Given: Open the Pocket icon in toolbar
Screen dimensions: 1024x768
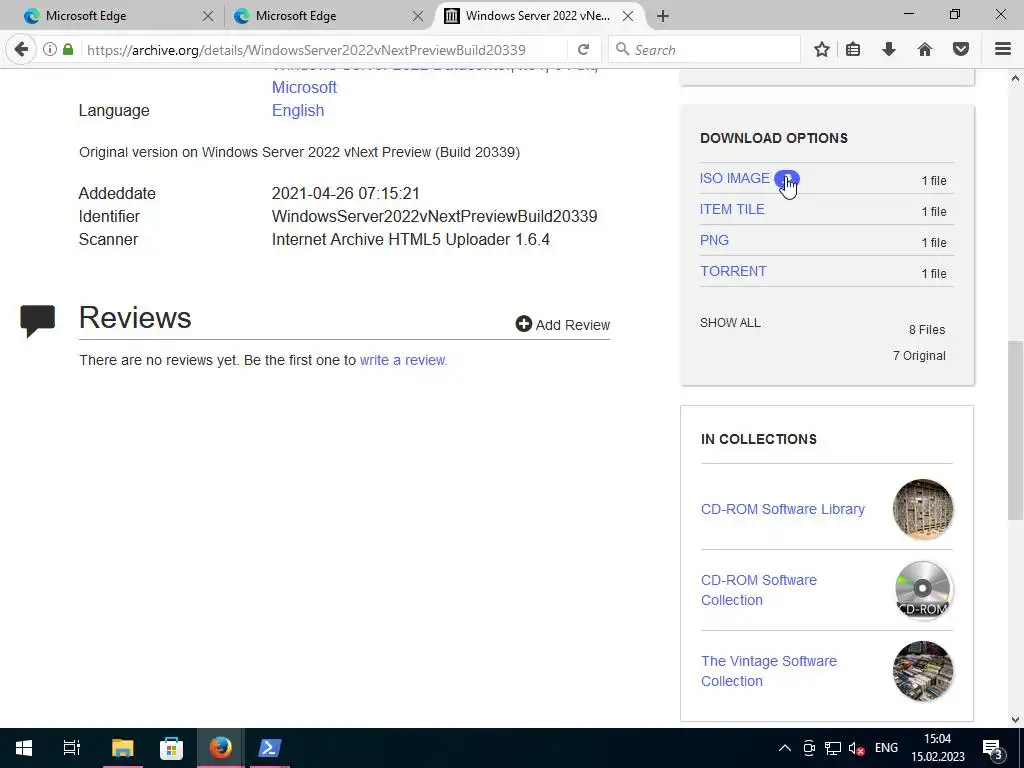Looking at the screenshot, I should pos(961,50).
